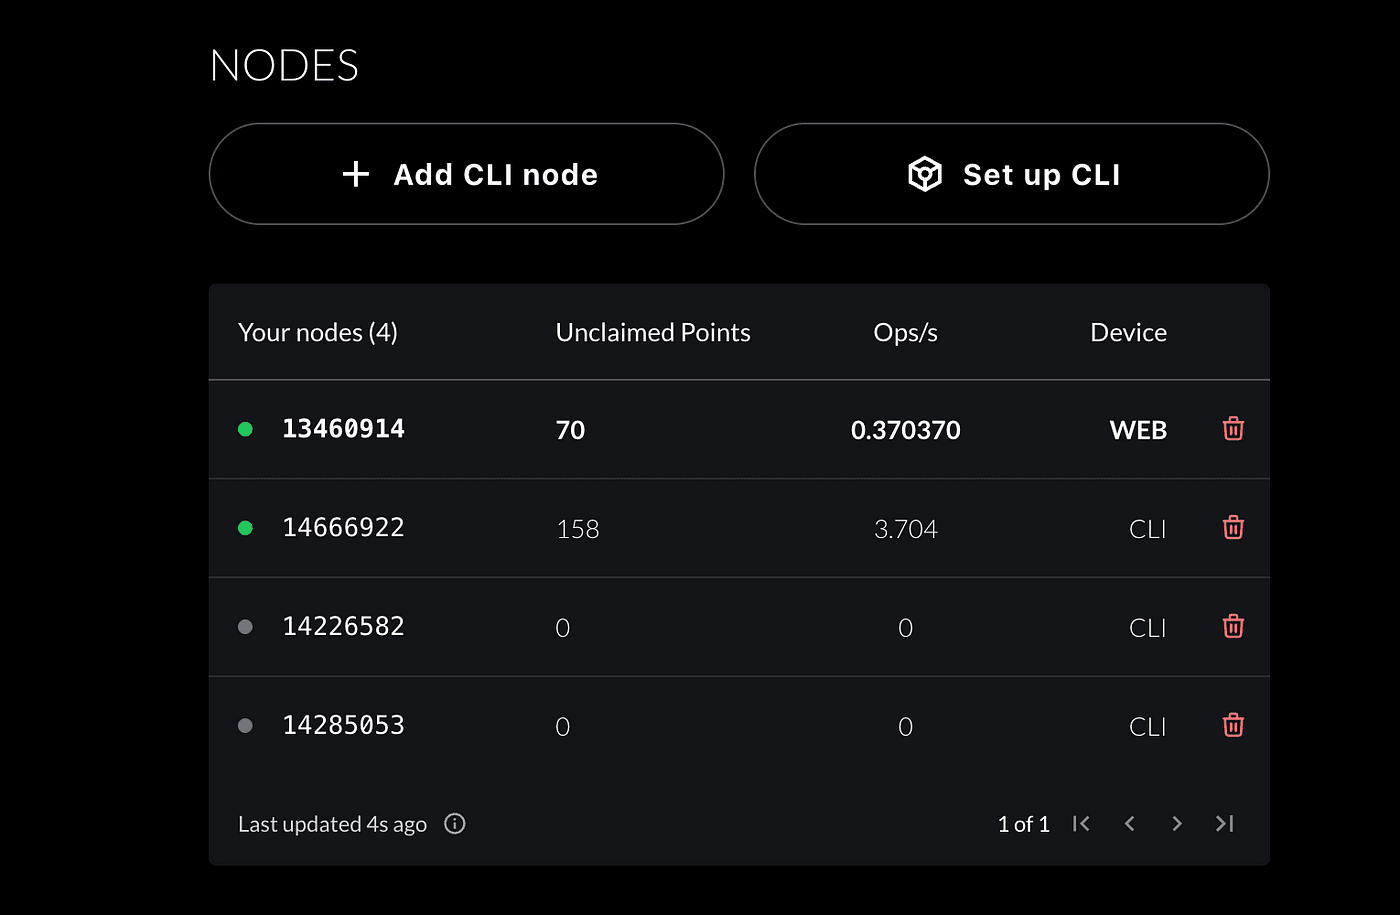Jump to last page of nodes
This screenshot has width=1400, height=915.
click(x=1225, y=824)
